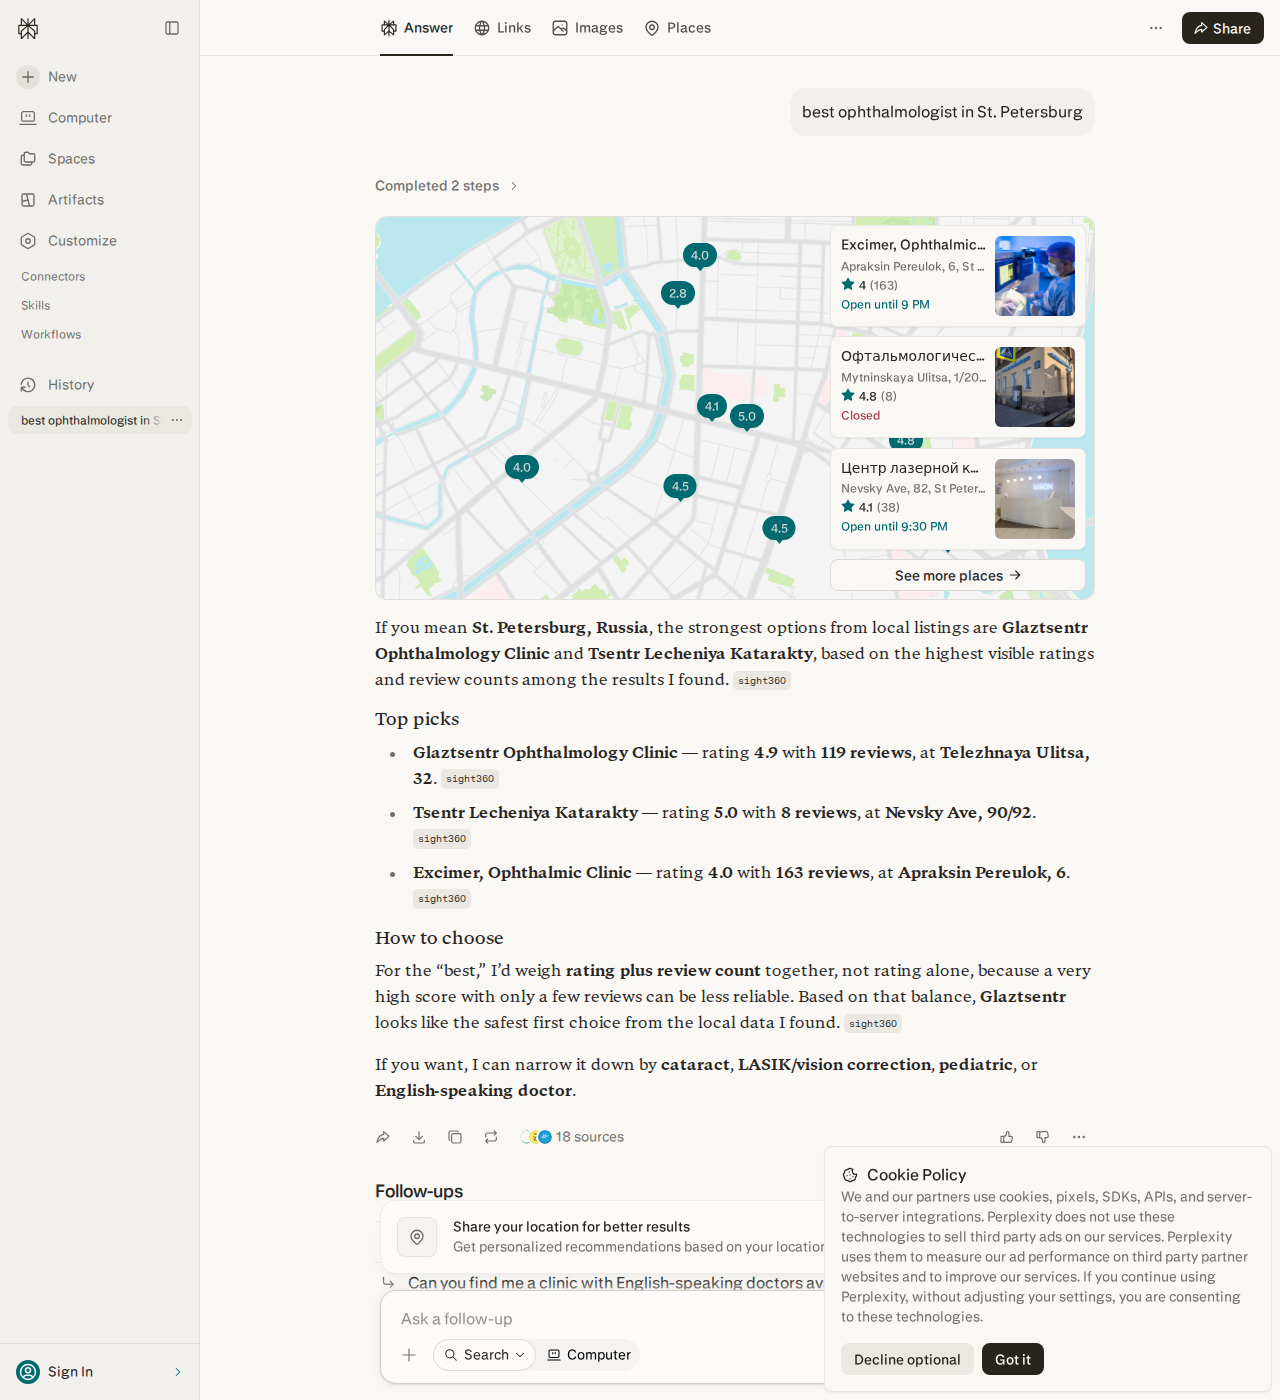
Task: Open Excimer clinic photo thumbnail
Action: click(1035, 276)
